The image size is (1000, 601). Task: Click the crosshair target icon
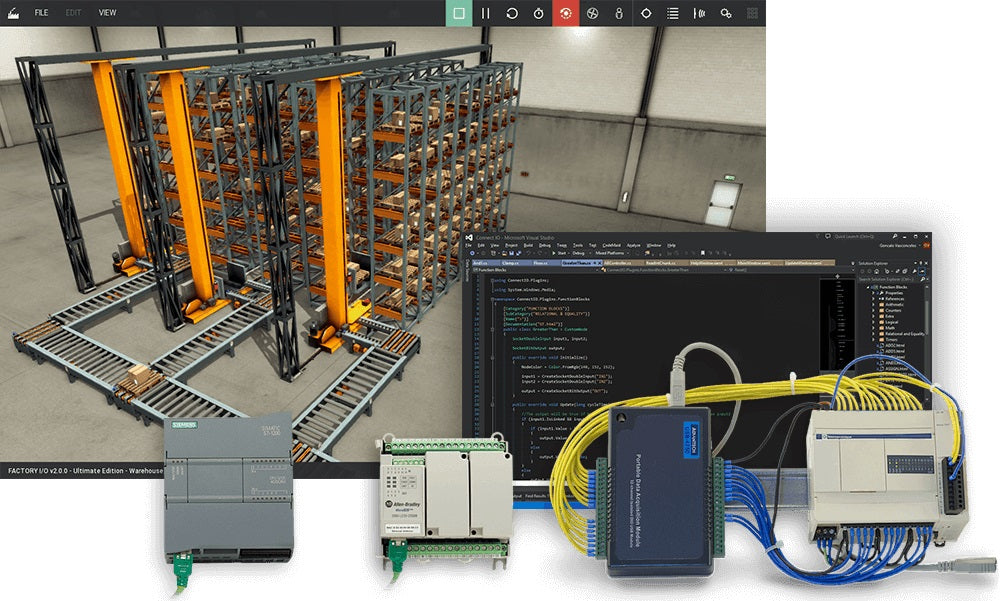click(x=646, y=13)
